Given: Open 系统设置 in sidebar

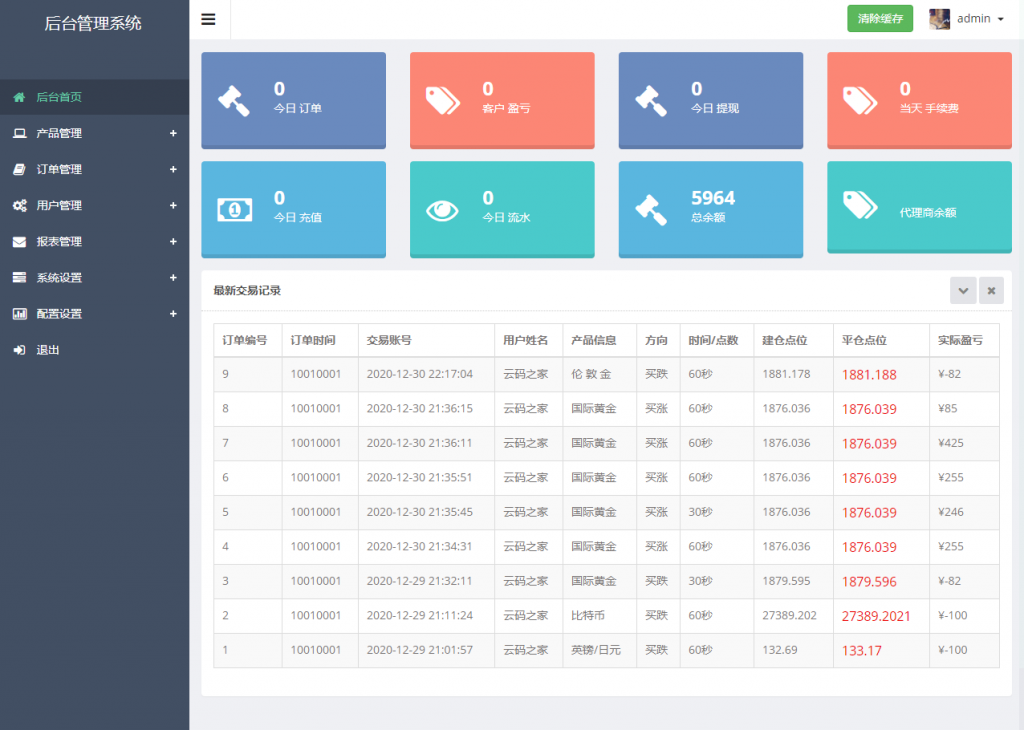Looking at the screenshot, I should click(x=59, y=277).
